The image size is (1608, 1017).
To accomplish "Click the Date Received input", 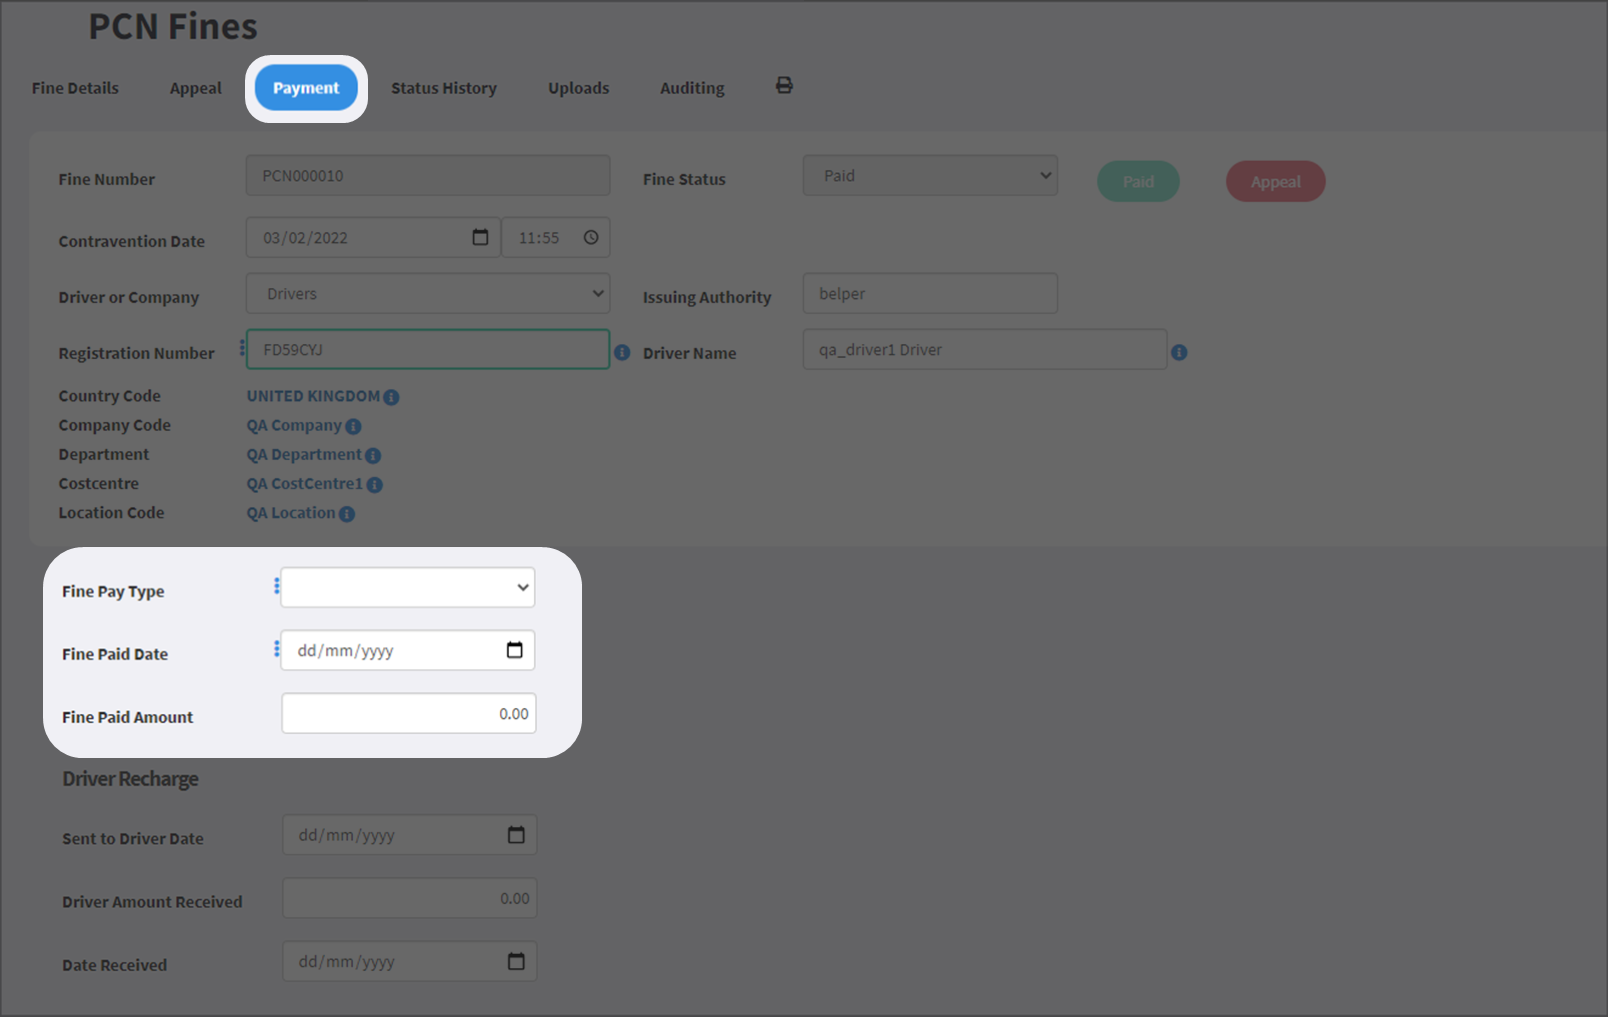I will (409, 961).
